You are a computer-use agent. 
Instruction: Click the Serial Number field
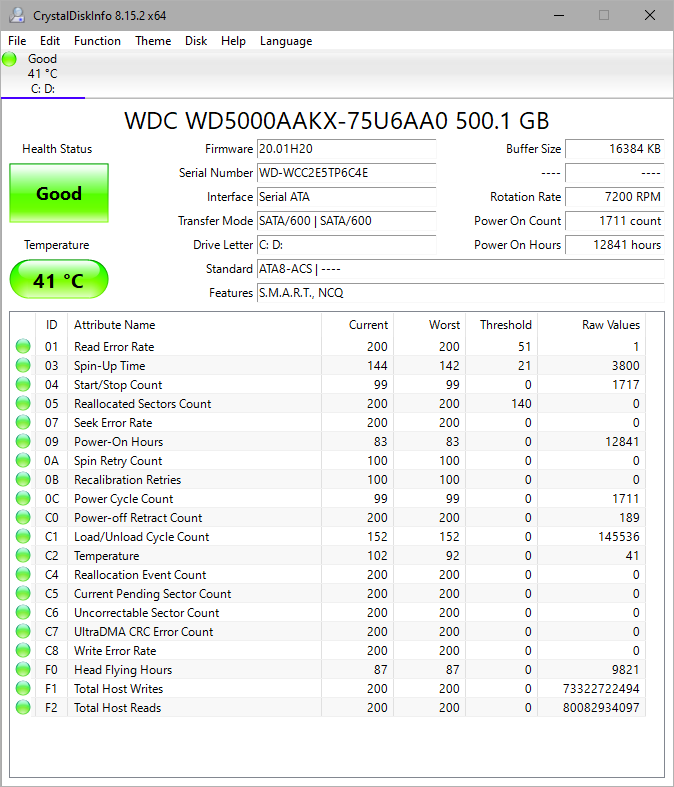(346, 173)
